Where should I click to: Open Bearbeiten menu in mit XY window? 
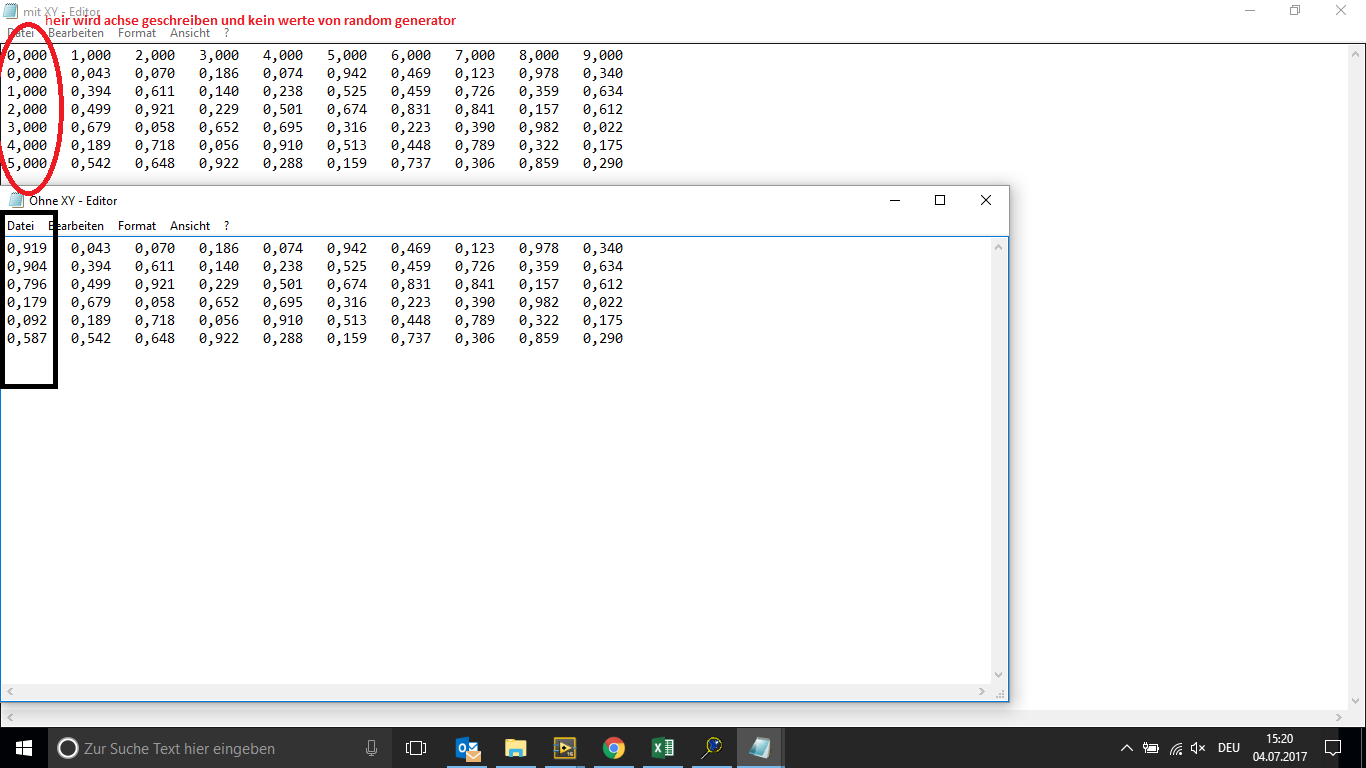point(76,32)
